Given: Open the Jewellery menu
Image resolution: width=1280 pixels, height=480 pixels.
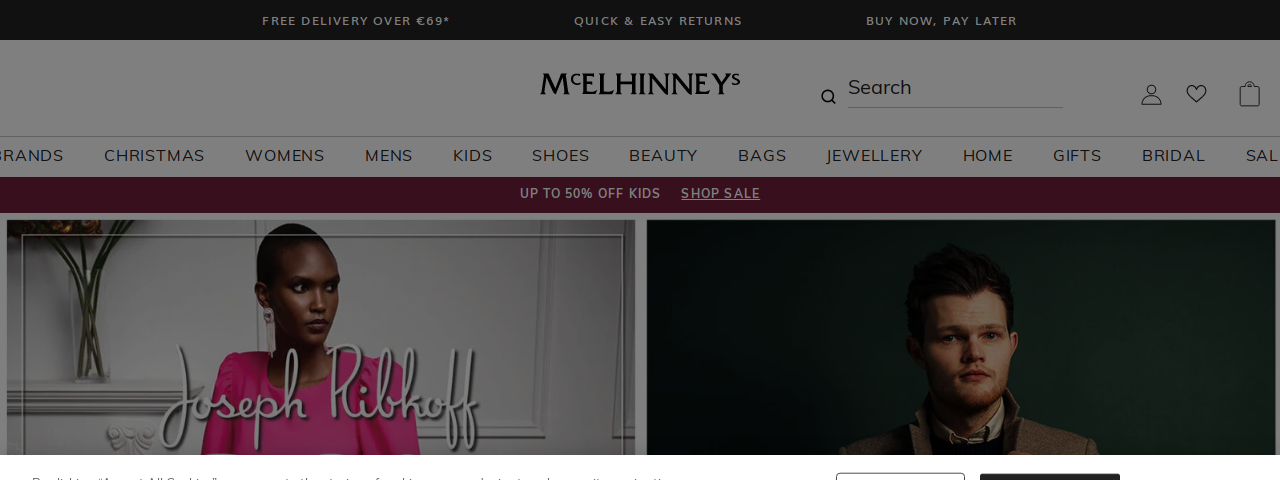Looking at the screenshot, I should coord(875,156).
